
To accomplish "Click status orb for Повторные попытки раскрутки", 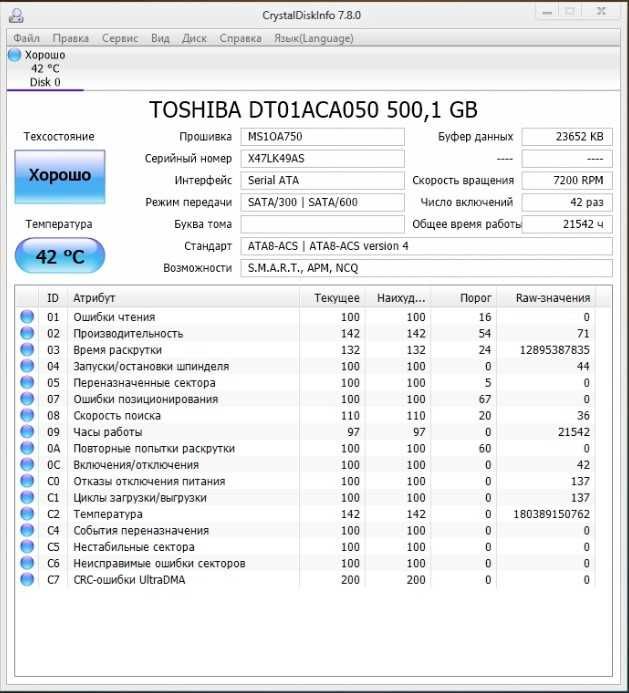I will 27,448.
